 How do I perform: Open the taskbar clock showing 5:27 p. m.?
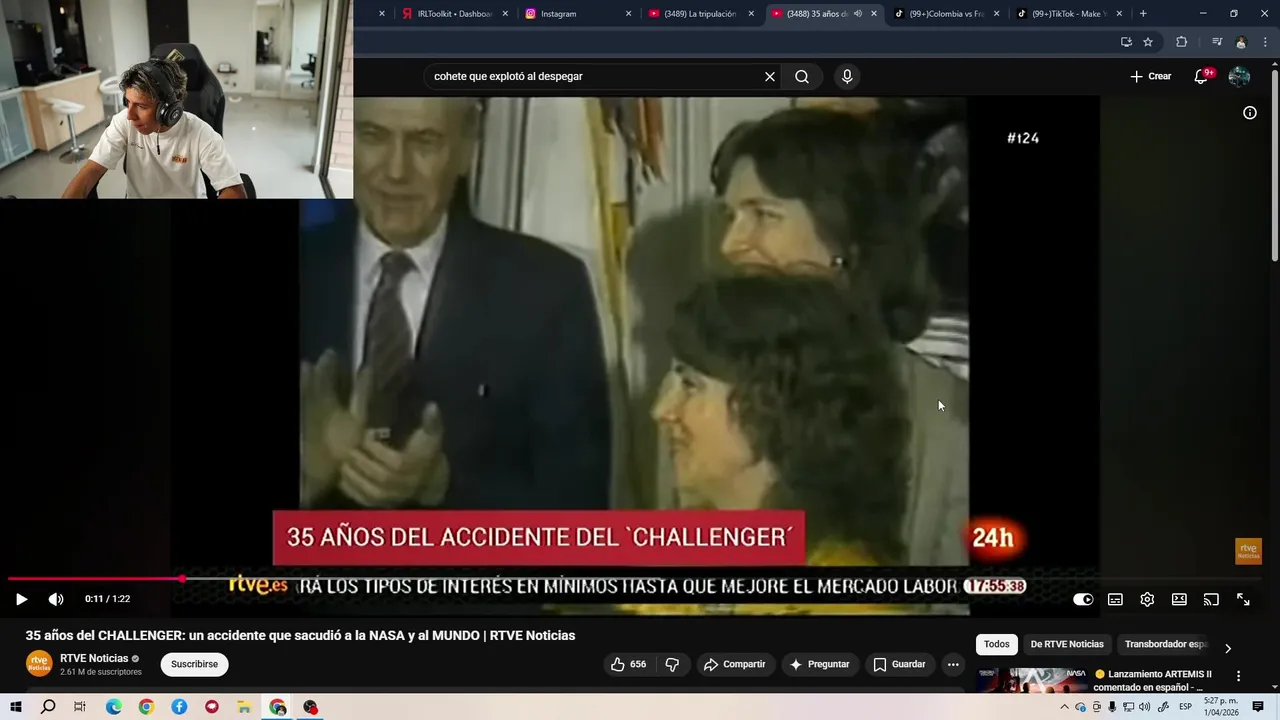tap(1221, 707)
